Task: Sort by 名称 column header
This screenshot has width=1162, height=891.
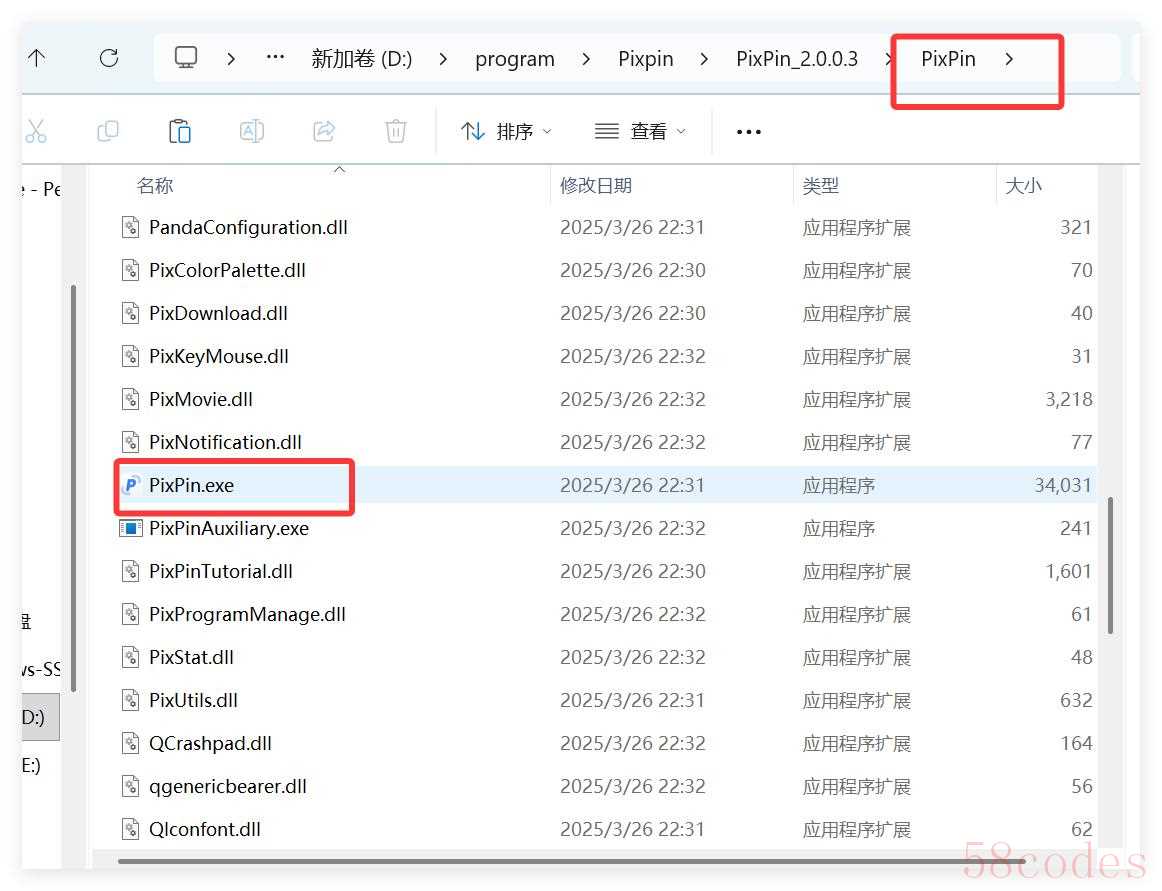Action: (x=155, y=185)
